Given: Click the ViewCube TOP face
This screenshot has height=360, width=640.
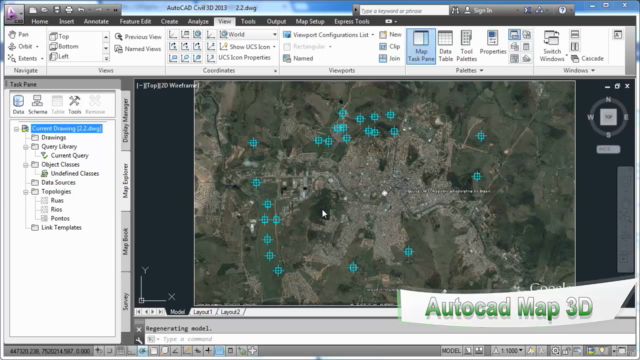Looking at the screenshot, I should point(608,117).
